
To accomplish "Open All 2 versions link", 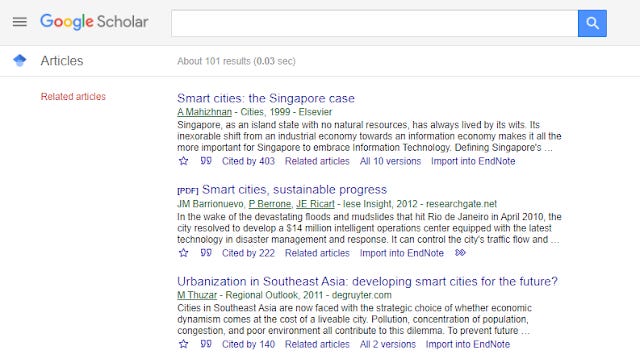I will click(x=388, y=344).
